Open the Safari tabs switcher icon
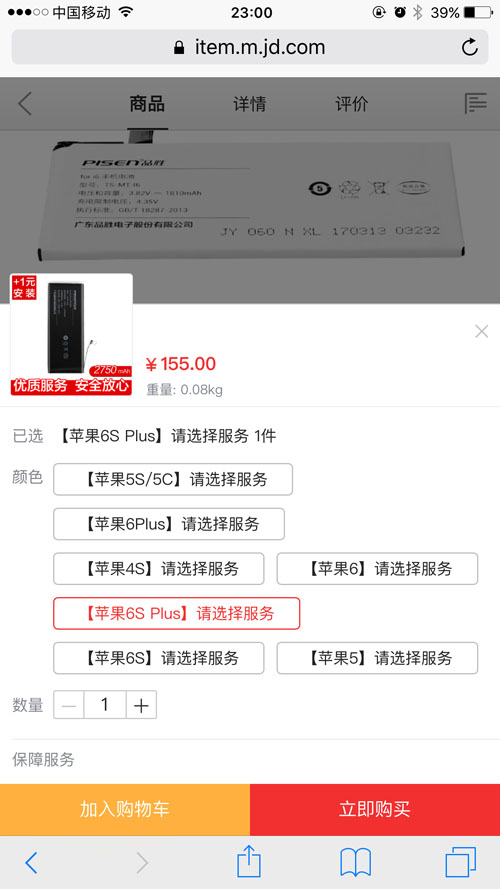 460,862
